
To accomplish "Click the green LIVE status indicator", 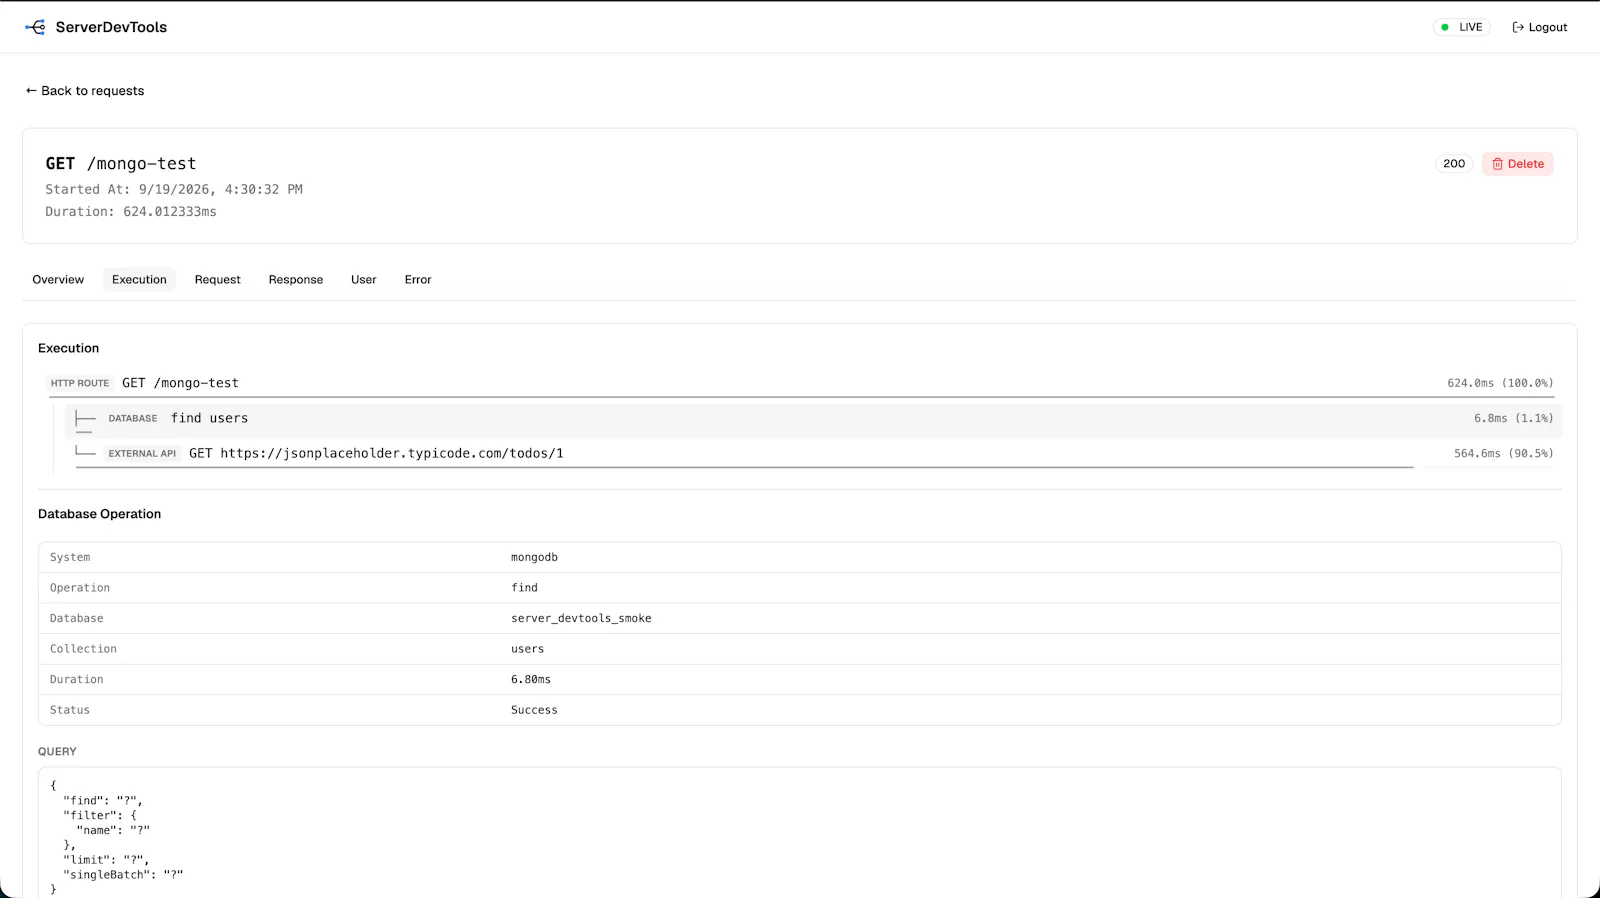I will coord(1462,27).
